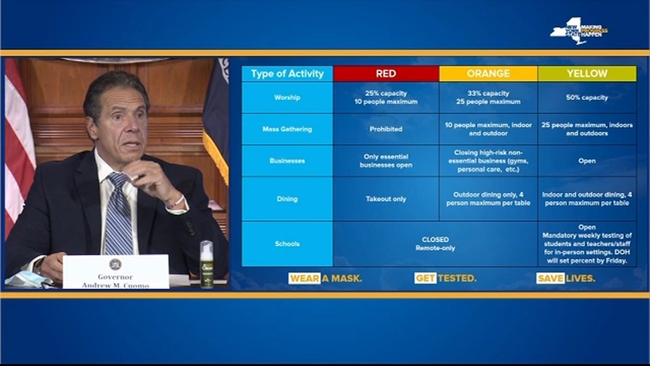Select the Dining row label

(287, 199)
